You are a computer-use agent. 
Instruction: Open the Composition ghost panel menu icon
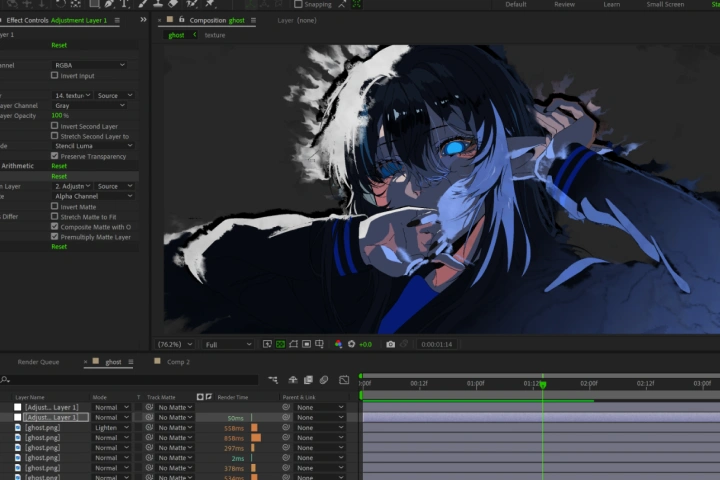tap(253, 20)
